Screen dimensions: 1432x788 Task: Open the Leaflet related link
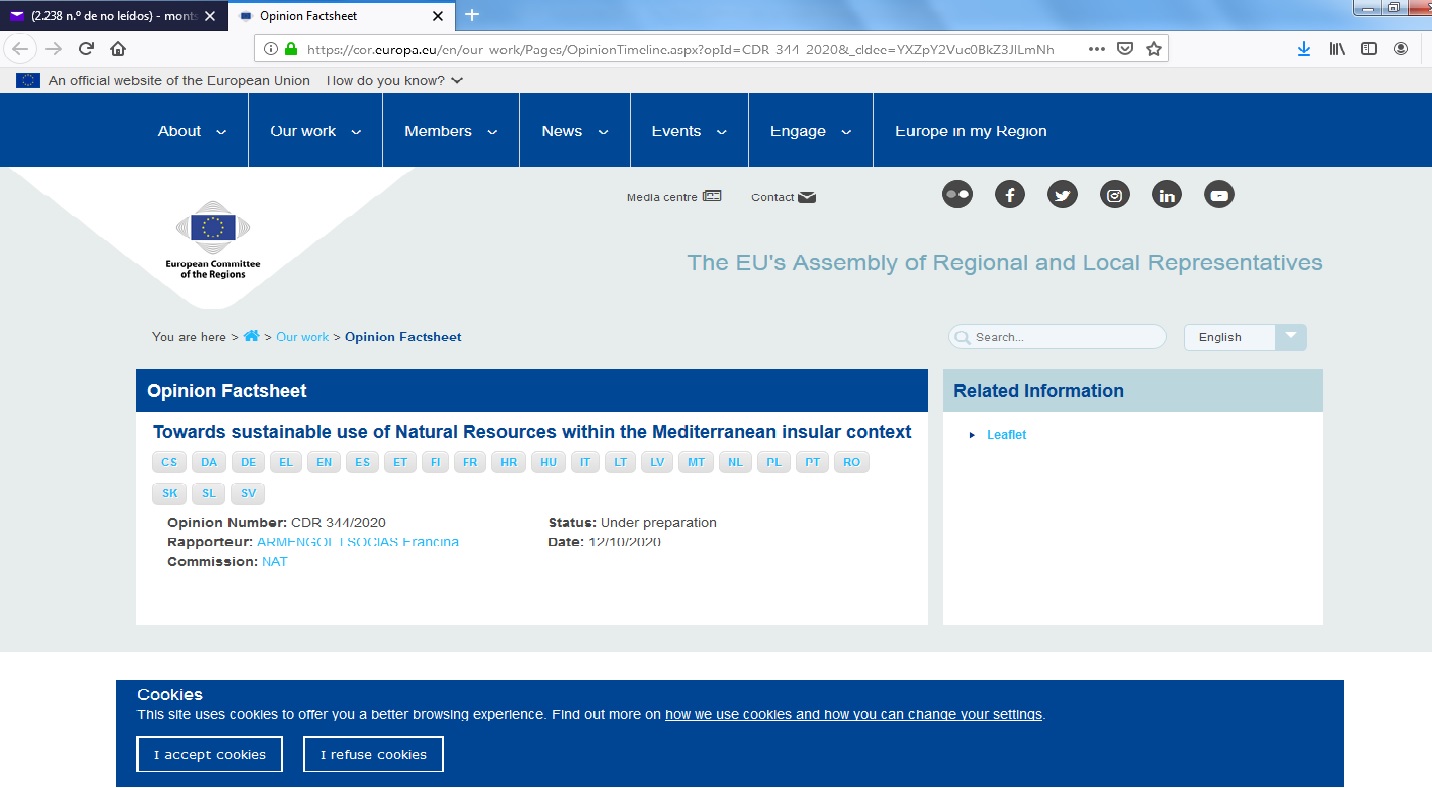(x=1006, y=435)
